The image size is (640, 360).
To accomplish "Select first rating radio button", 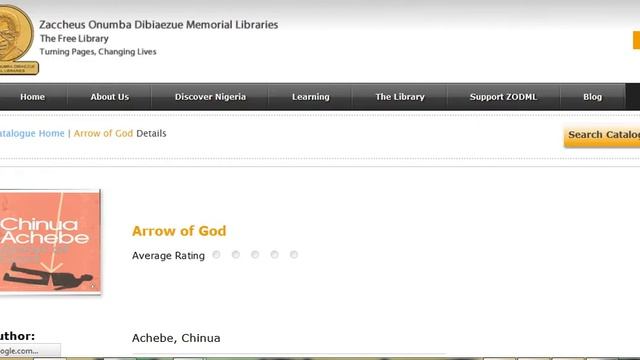I will pyautogui.click(x=216, y=255).
